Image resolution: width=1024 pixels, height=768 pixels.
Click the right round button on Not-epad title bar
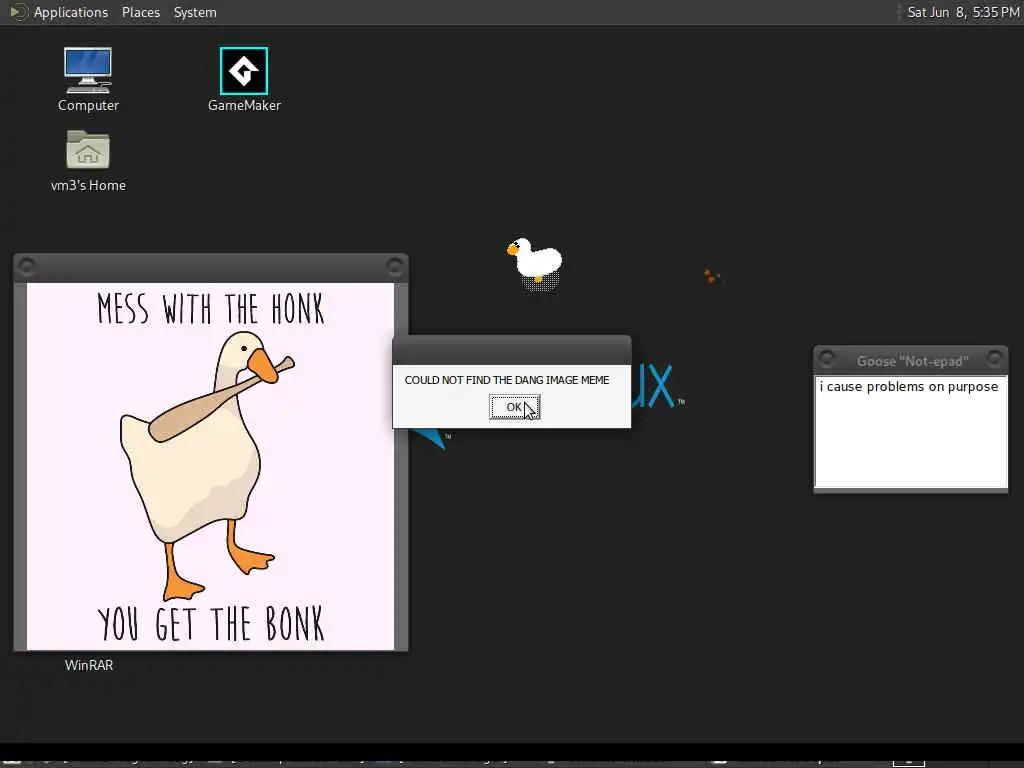995,359
